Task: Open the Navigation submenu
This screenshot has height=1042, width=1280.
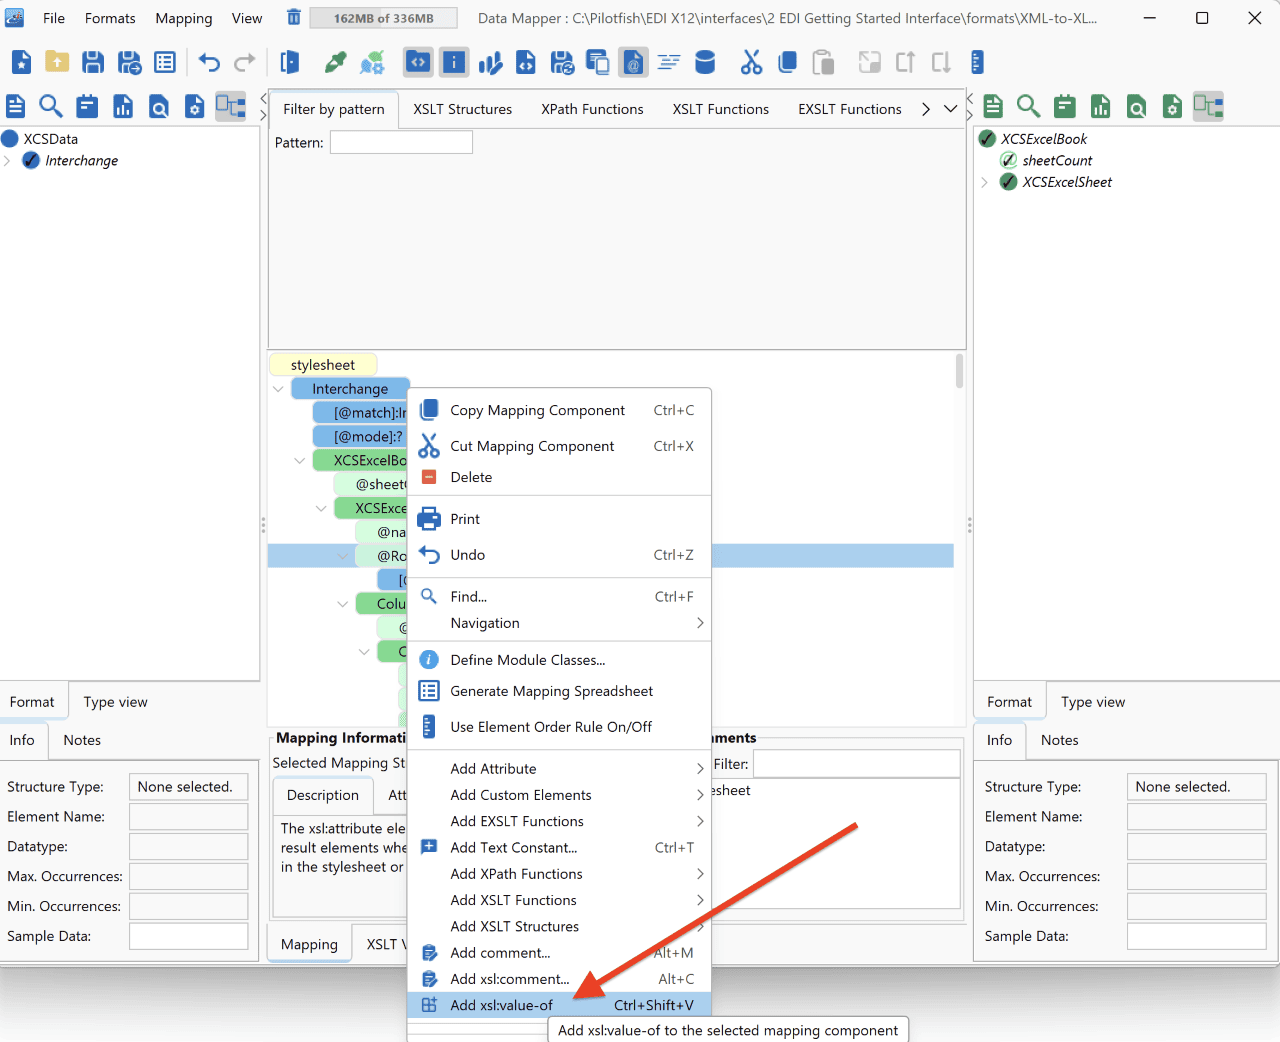Action: [x=560, y=623]
